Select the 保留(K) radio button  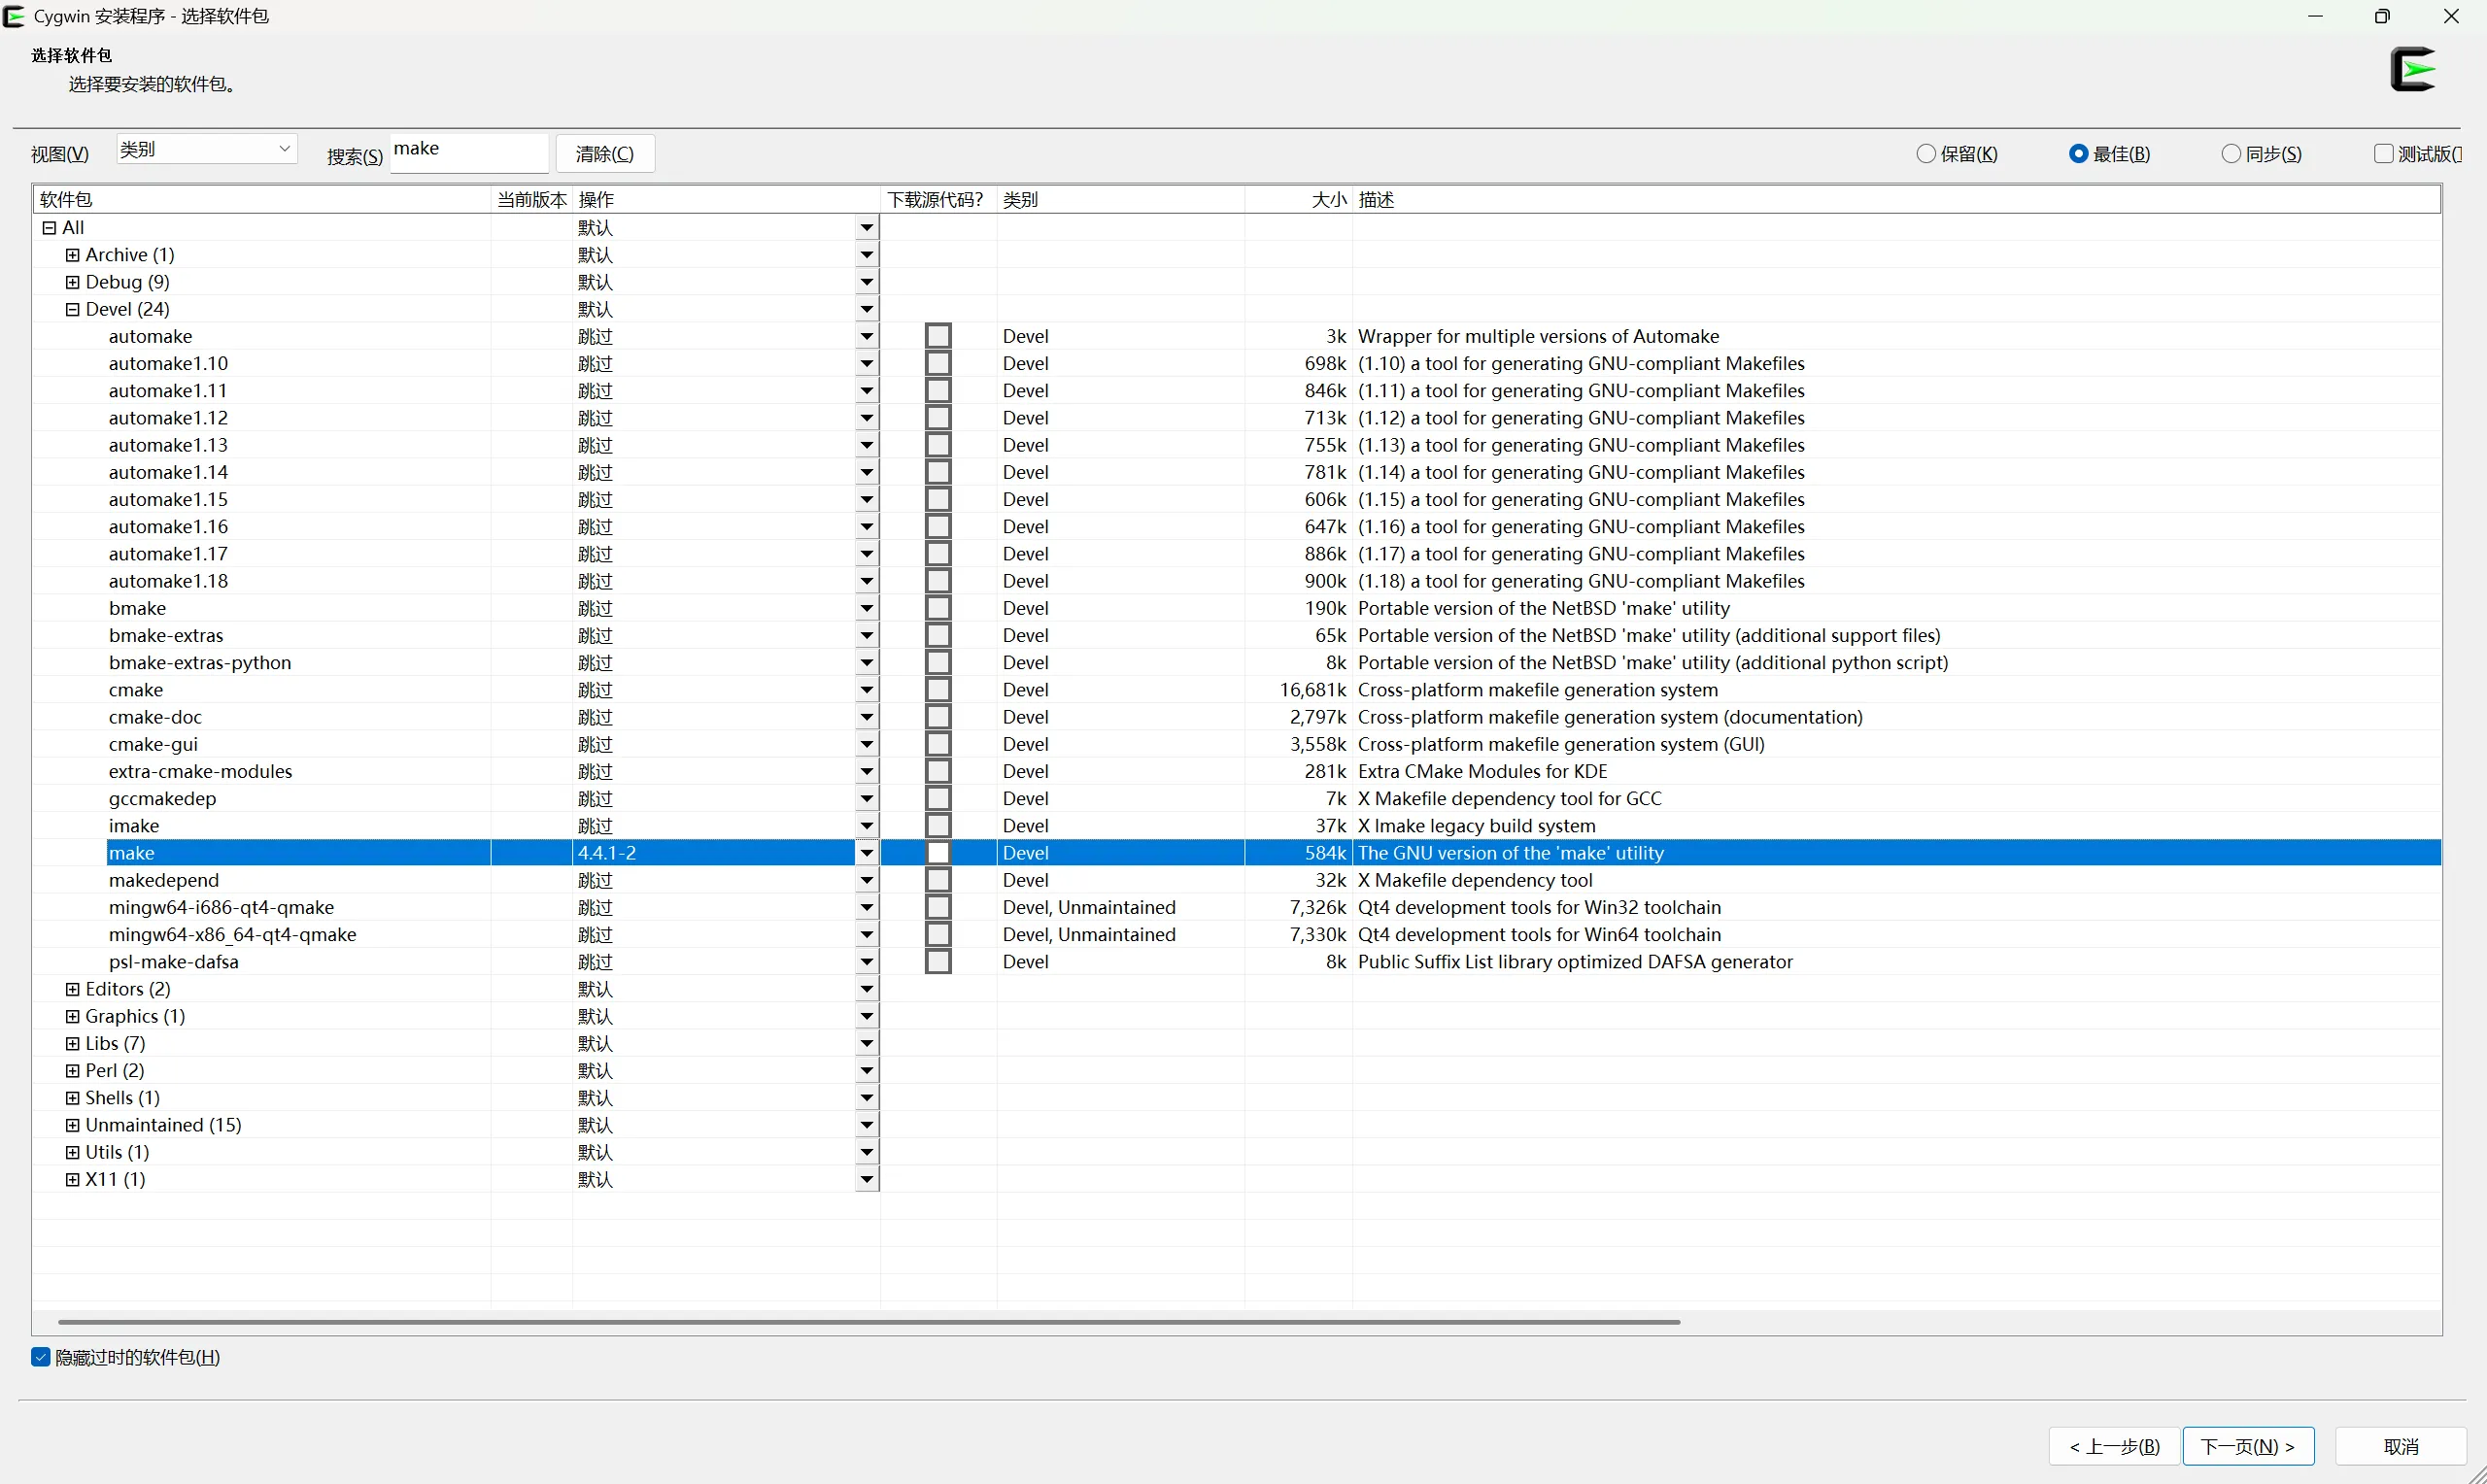tap(1926, 154)
